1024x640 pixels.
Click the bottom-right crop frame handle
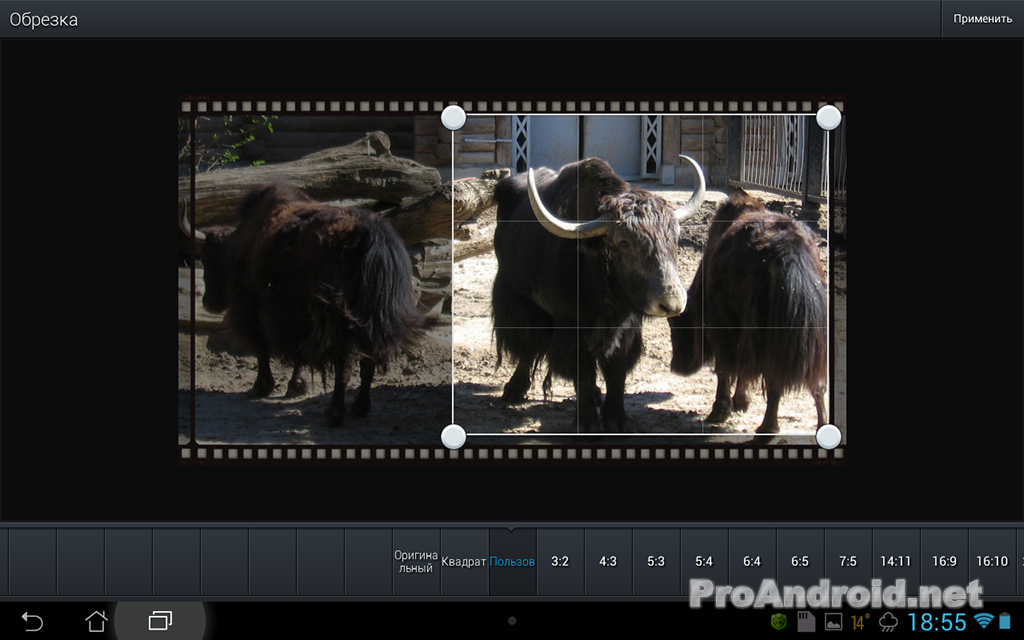[829, 436]
